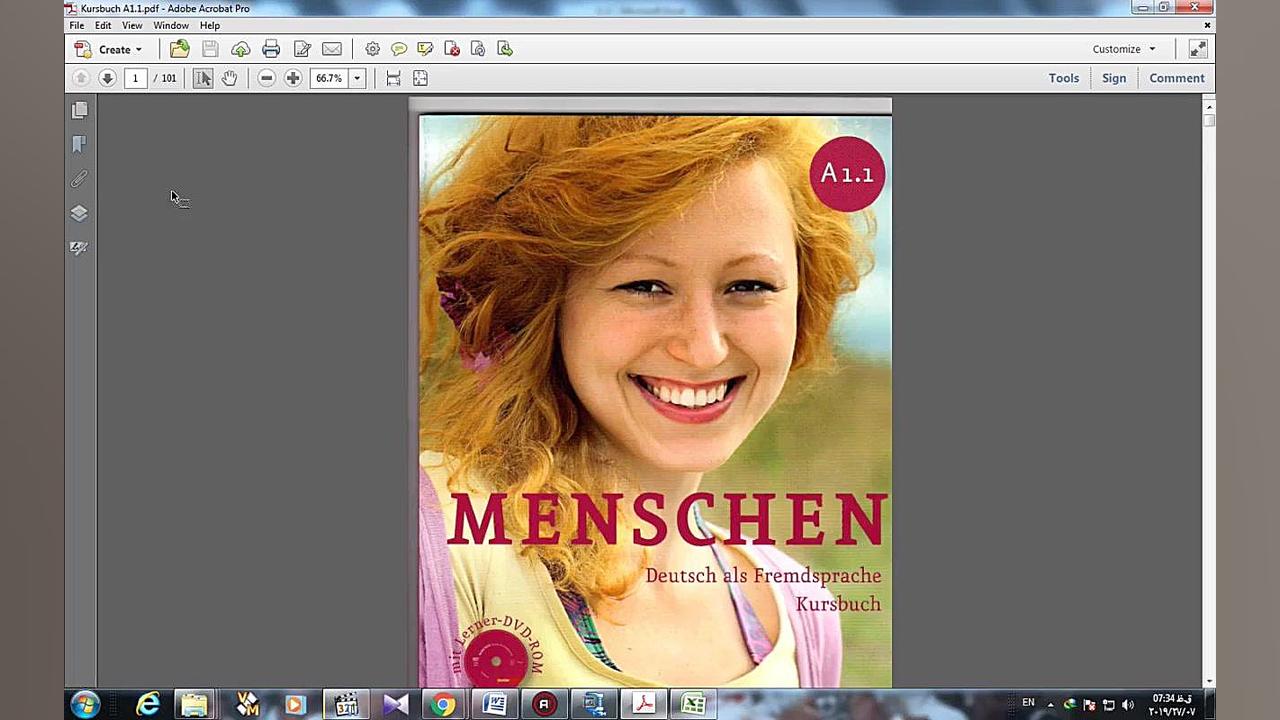The width and height of the screenshot is (1280, 720).
Task: Click the Delete page icon
Action: click(452, 49)
